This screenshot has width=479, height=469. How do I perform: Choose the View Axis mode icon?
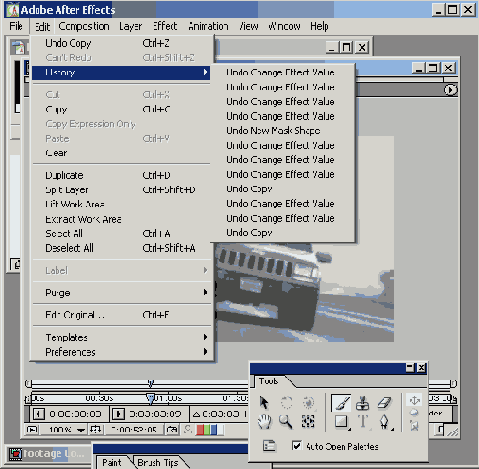414,426
